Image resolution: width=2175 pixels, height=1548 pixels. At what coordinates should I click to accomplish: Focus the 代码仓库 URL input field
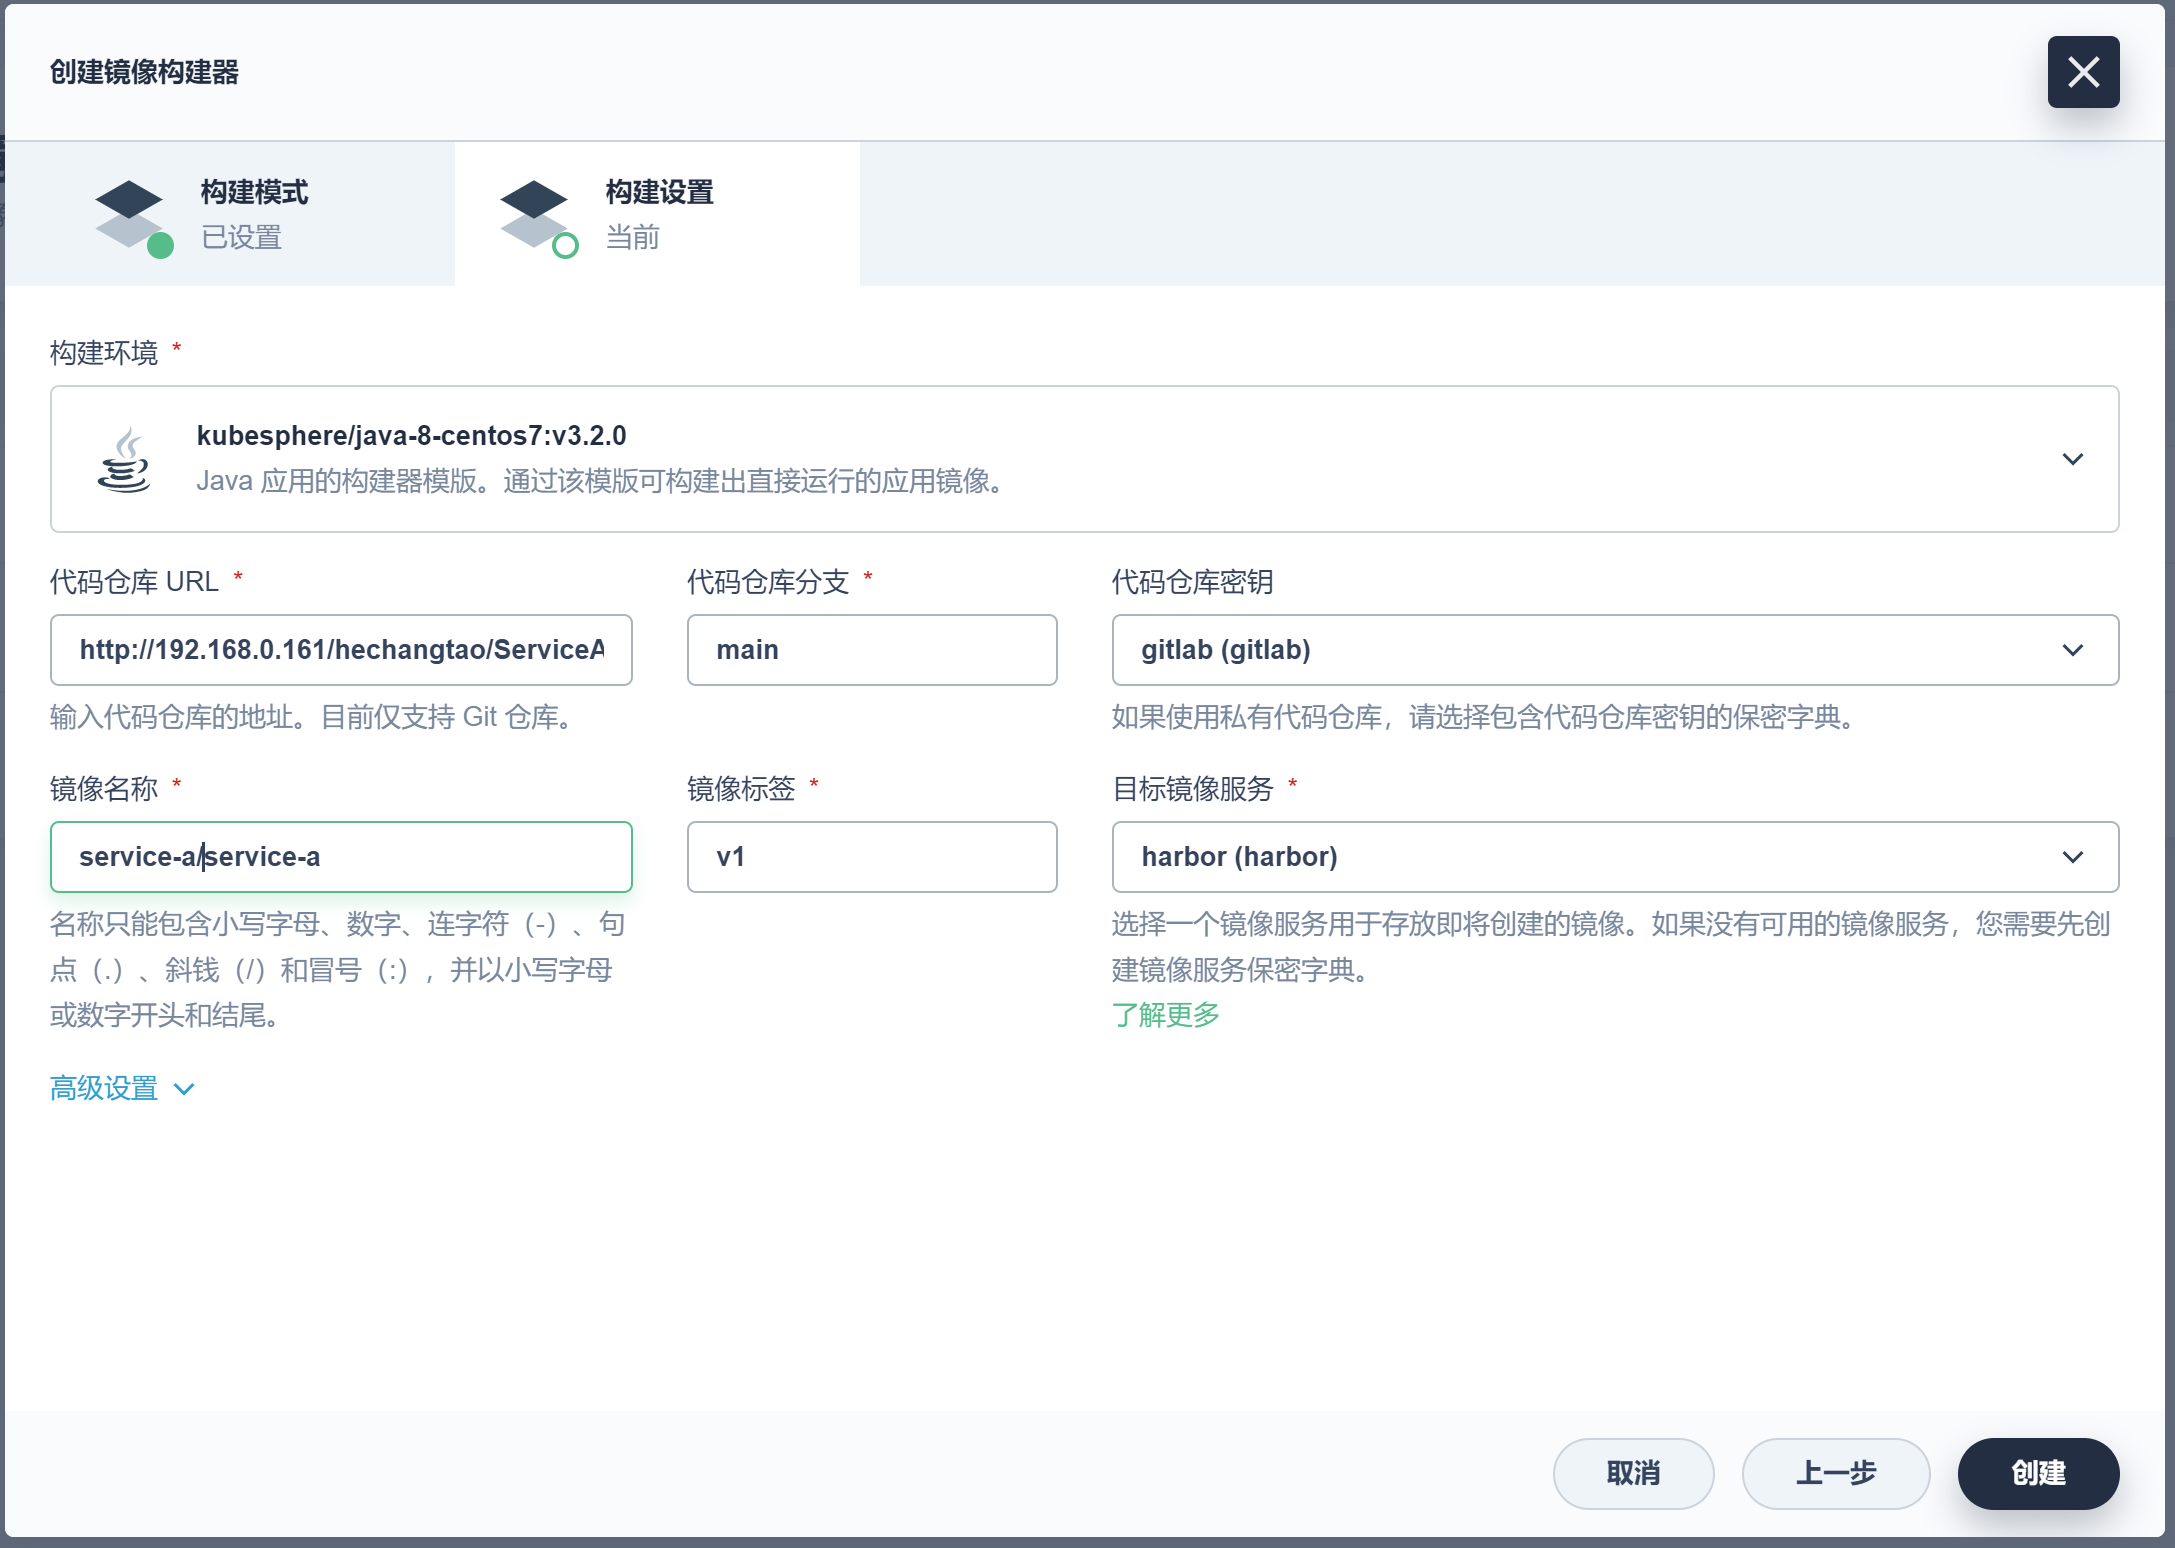341,650
